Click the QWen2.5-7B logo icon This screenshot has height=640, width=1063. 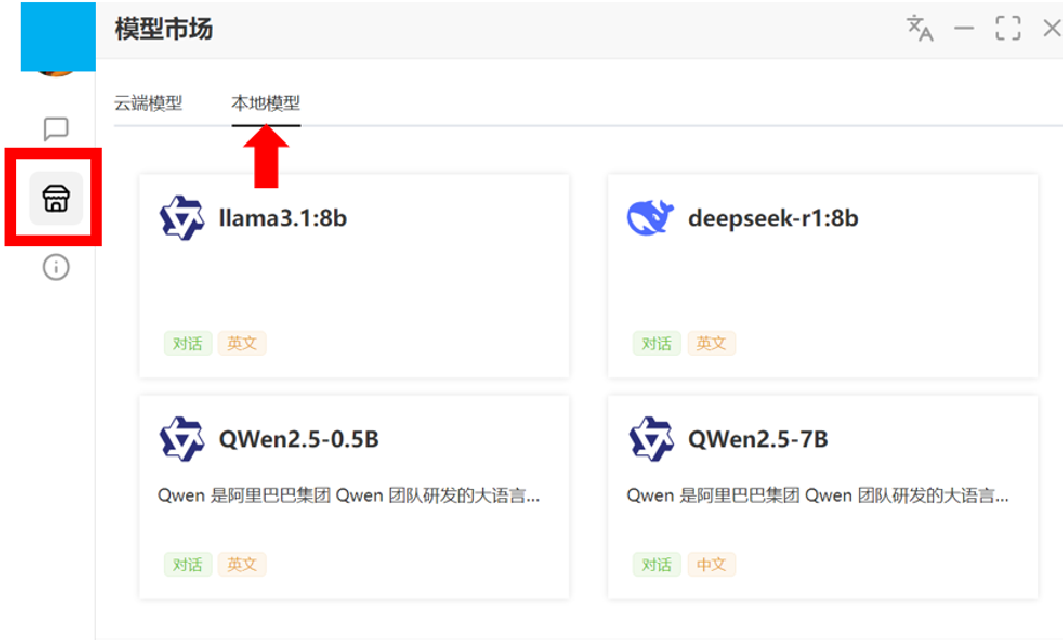(x=651, y=439)
